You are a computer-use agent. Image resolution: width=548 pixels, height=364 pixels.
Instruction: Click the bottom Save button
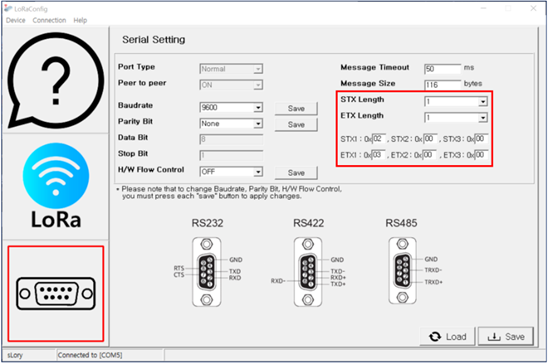tap(506, 336)
